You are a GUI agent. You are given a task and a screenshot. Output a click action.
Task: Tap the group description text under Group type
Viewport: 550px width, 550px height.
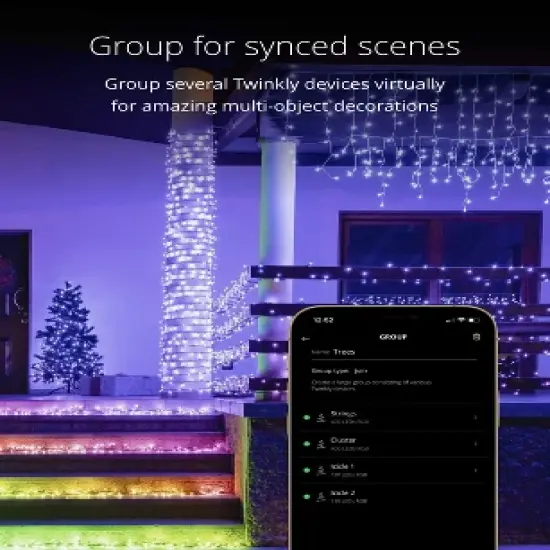click(371, 385)
